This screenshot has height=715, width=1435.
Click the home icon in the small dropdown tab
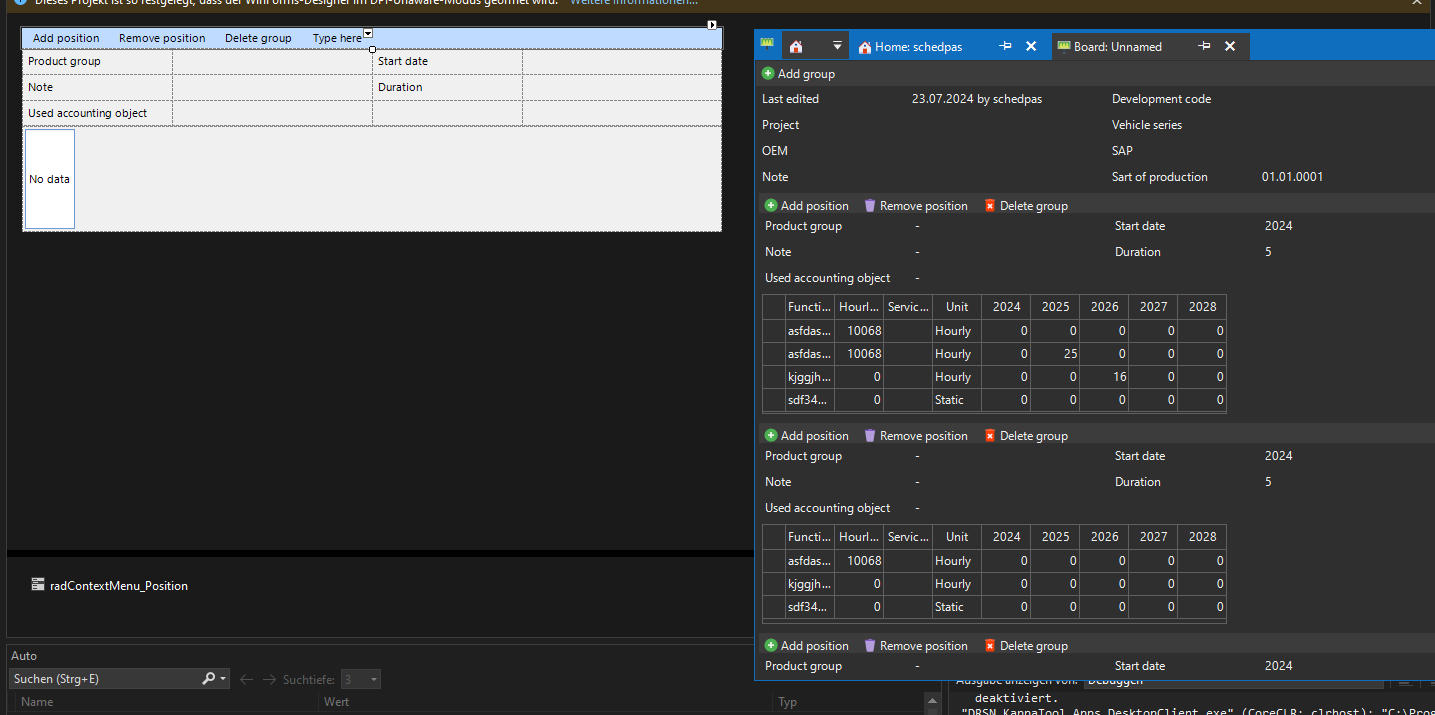[x=796, y=46]
